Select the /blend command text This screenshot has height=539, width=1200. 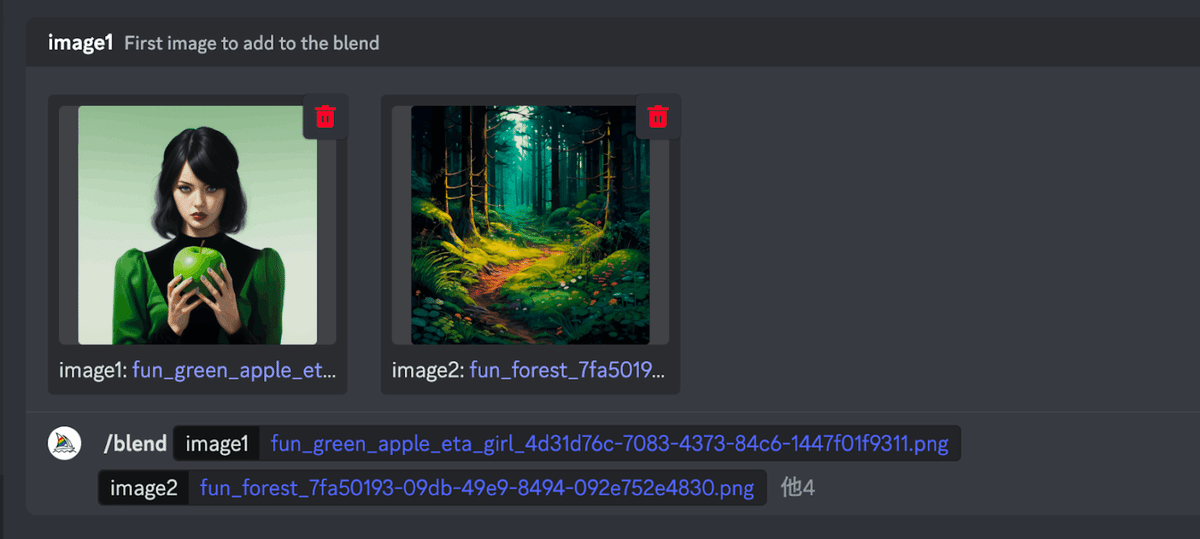(135, 444)
